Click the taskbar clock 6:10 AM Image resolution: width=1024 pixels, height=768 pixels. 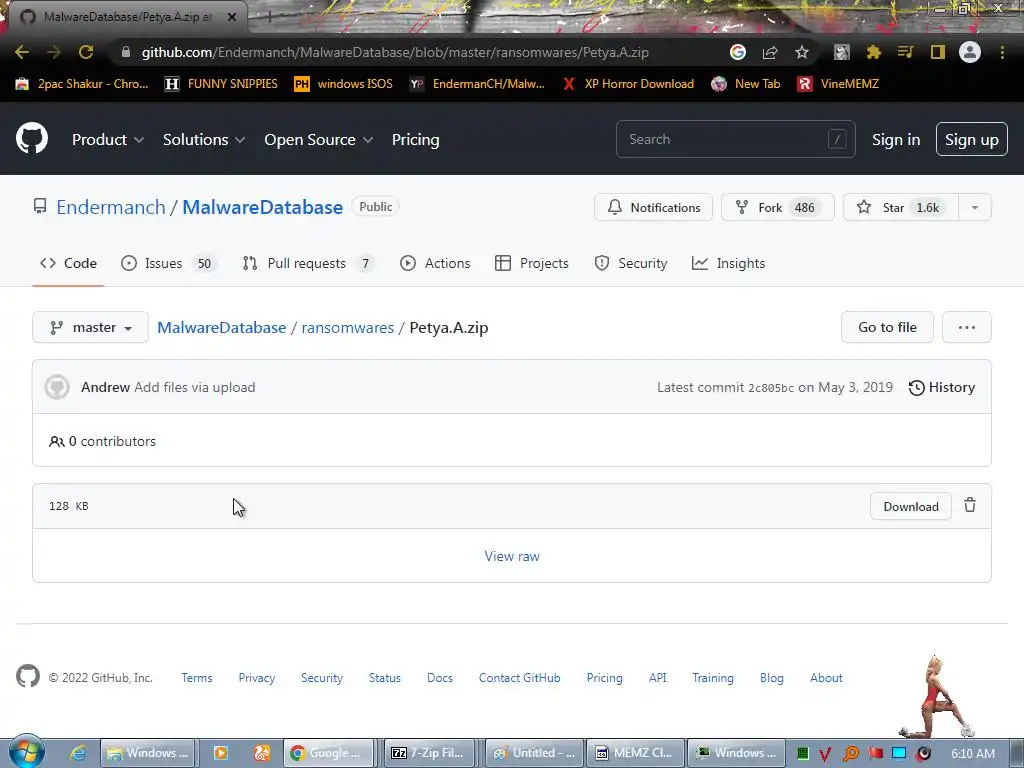pos(973,754)
